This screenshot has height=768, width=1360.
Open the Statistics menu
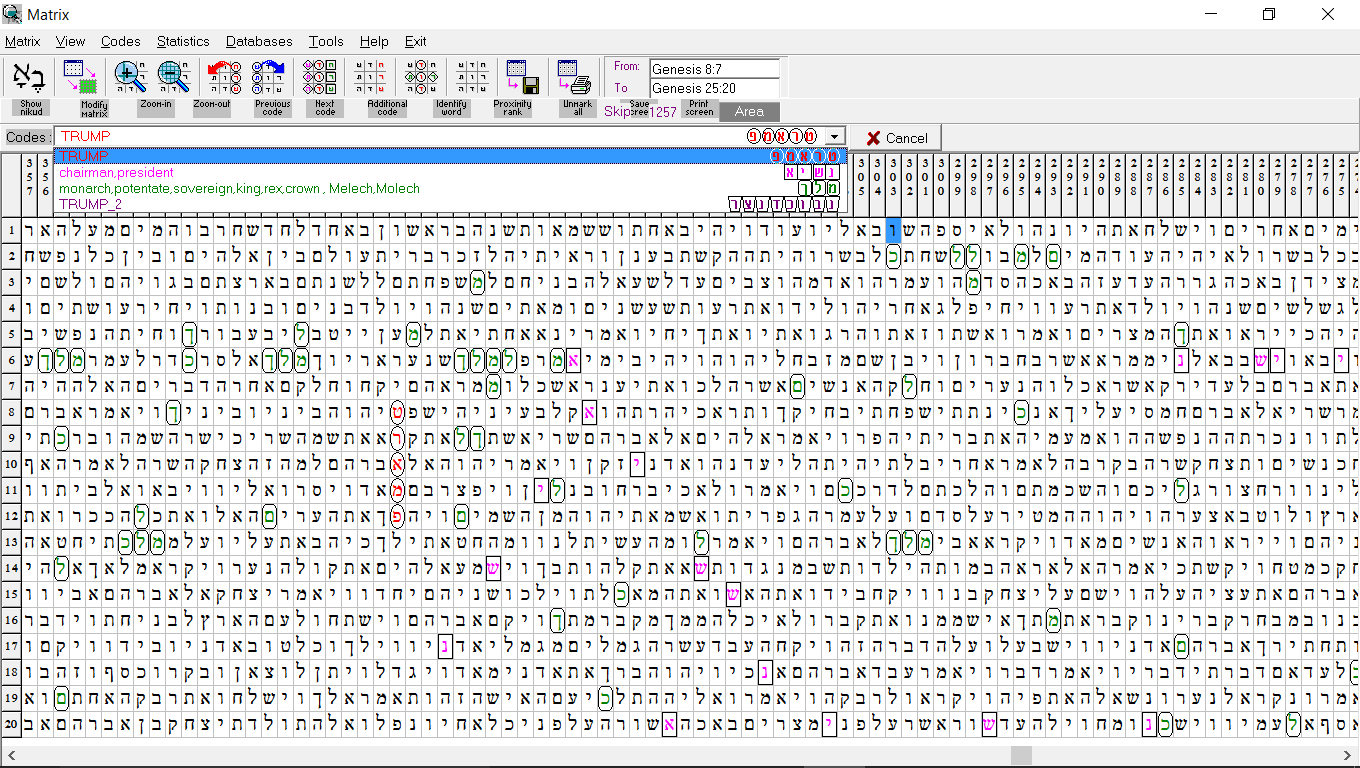pyautogui.click(x=183, y=41)
